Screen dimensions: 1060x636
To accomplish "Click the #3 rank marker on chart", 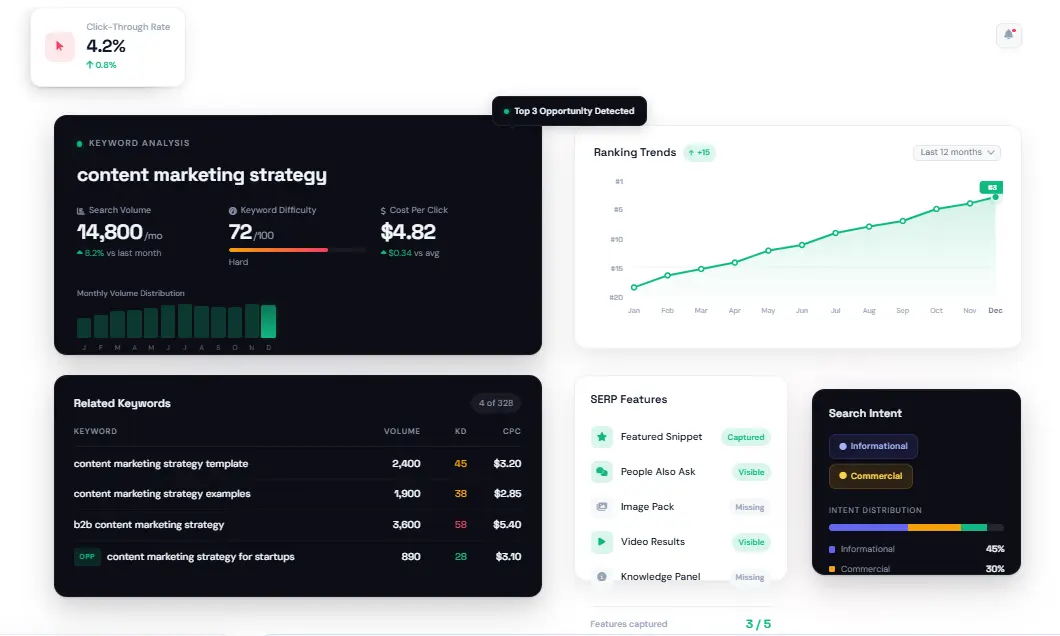I will (x=992, y=188).
